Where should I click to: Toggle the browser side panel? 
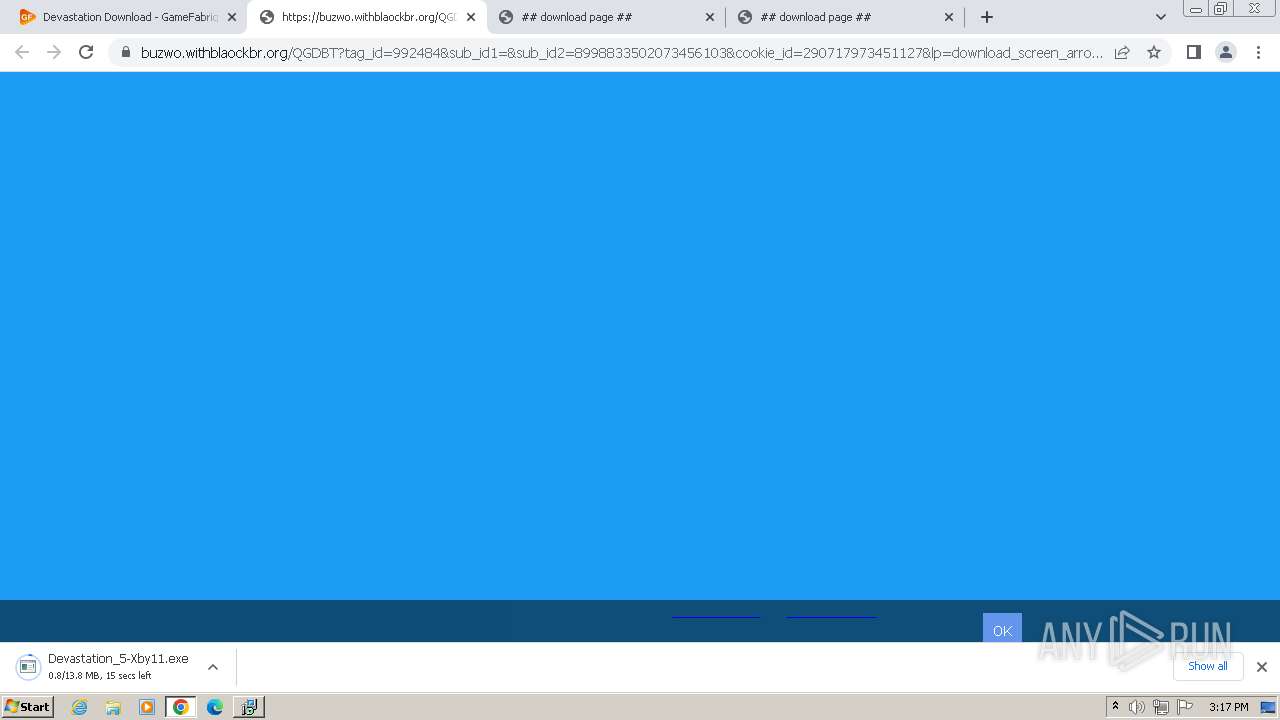click(1193, 53)
